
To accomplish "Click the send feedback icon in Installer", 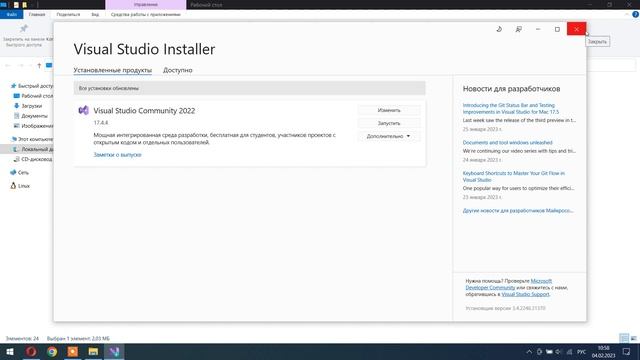I will click(x=518, y=29).
